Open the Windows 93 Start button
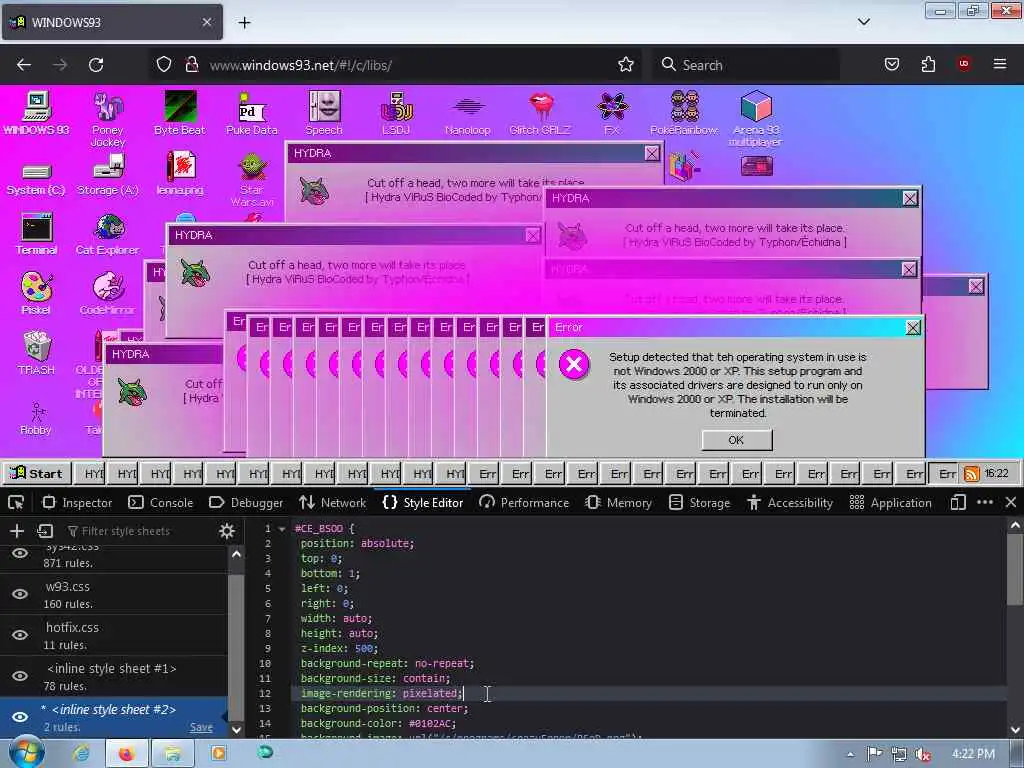The image size is (1024, 768). [x=36, y=473]
